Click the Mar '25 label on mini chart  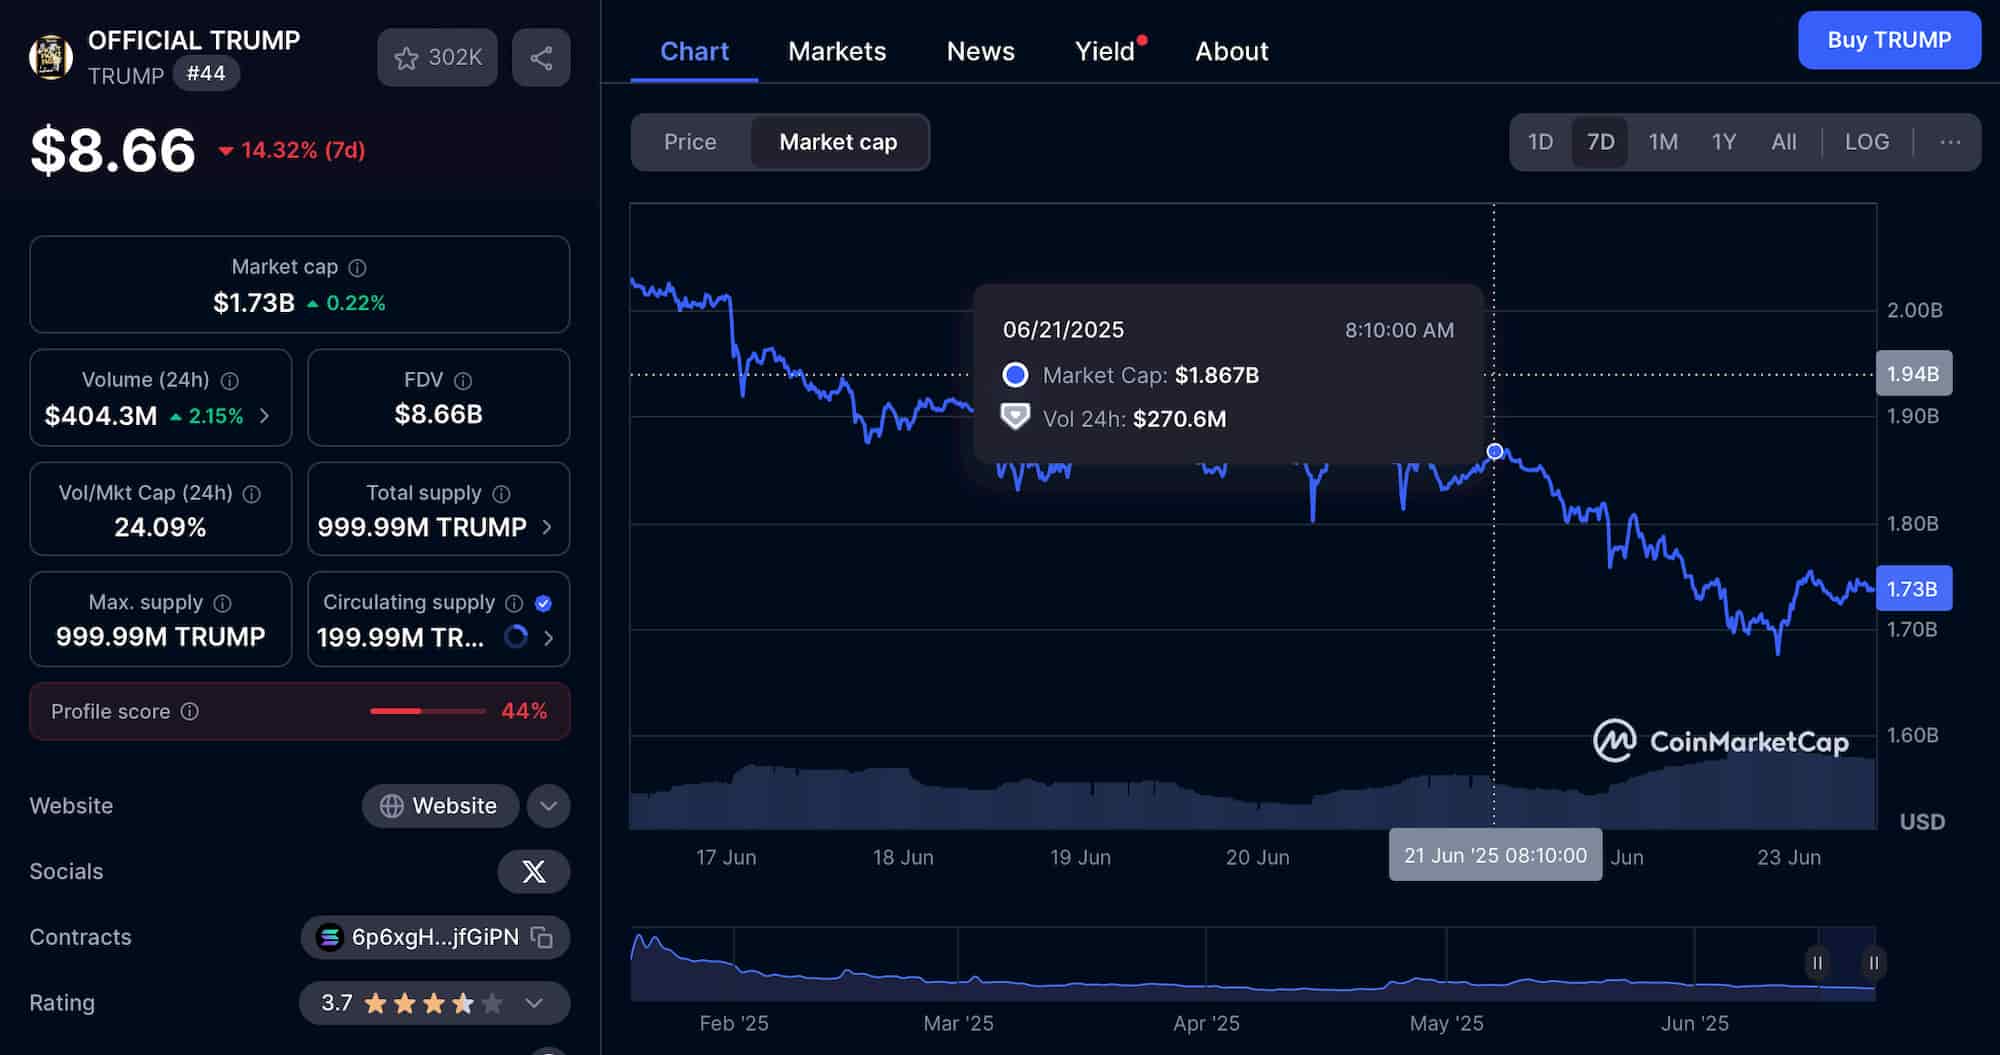pos(958,1023)
